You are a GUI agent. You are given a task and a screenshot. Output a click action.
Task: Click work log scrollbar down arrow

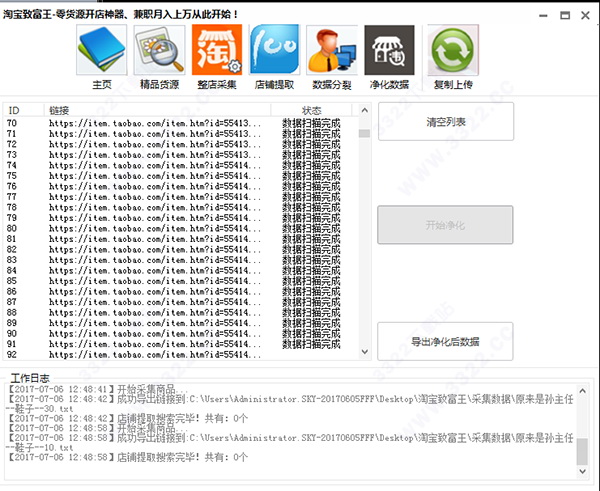tap(582, 471)
